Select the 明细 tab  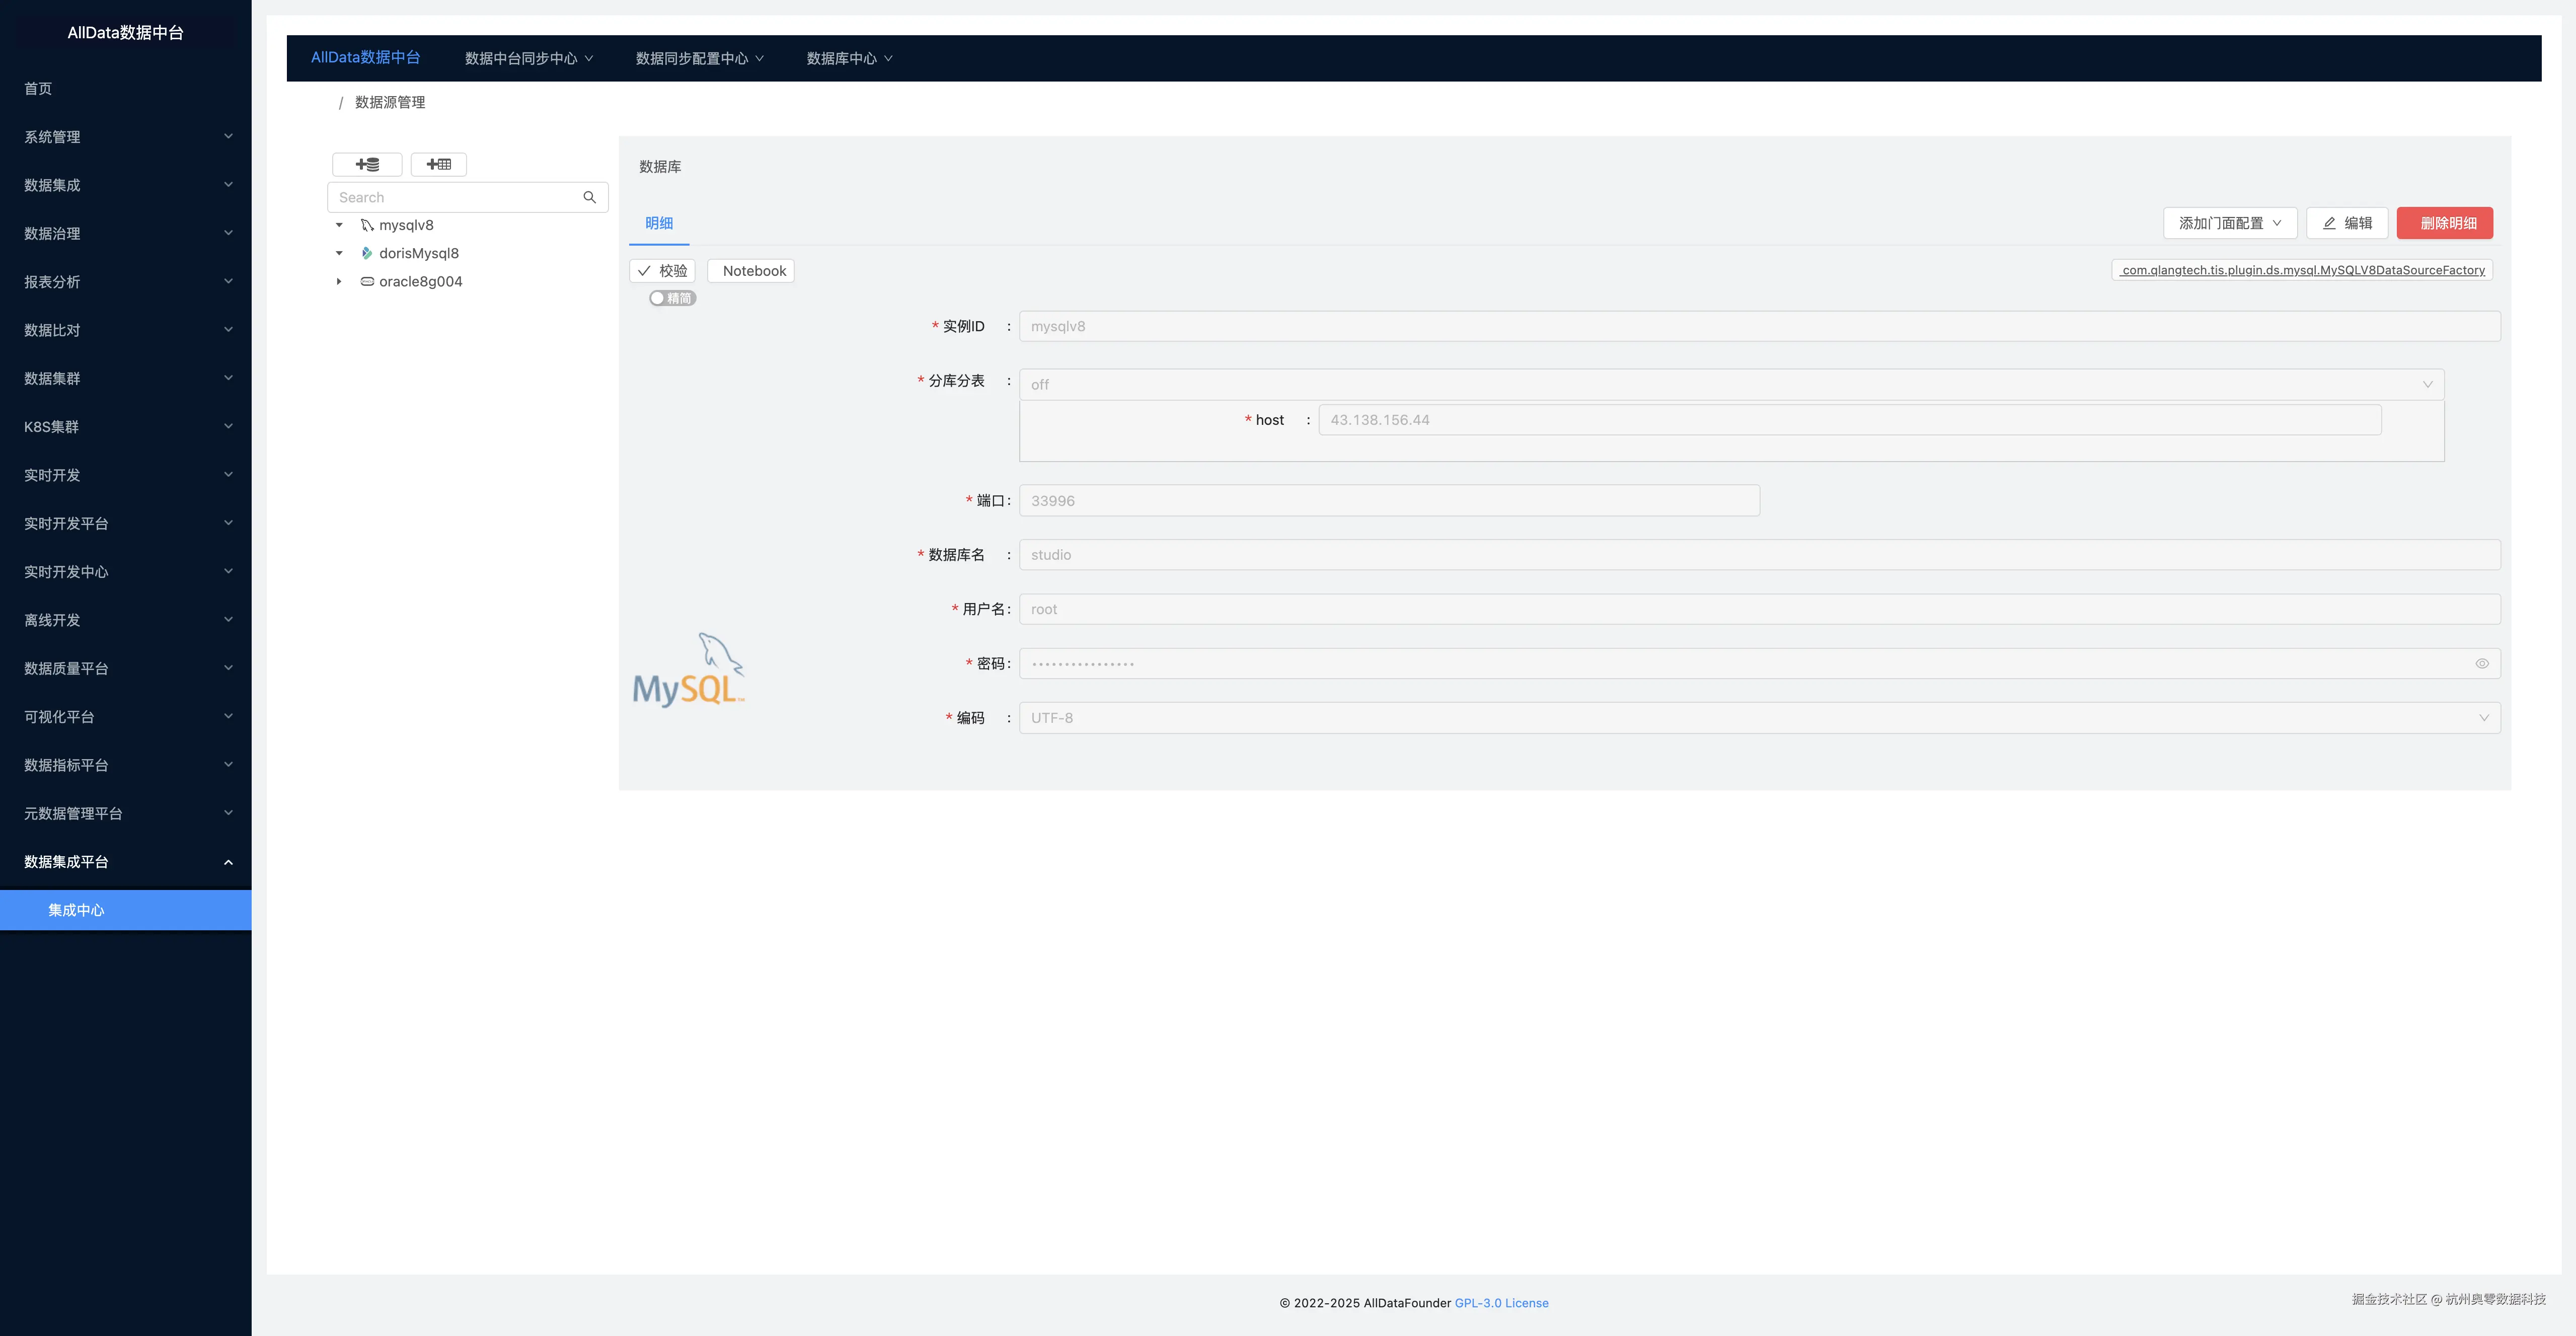(659, 223)
